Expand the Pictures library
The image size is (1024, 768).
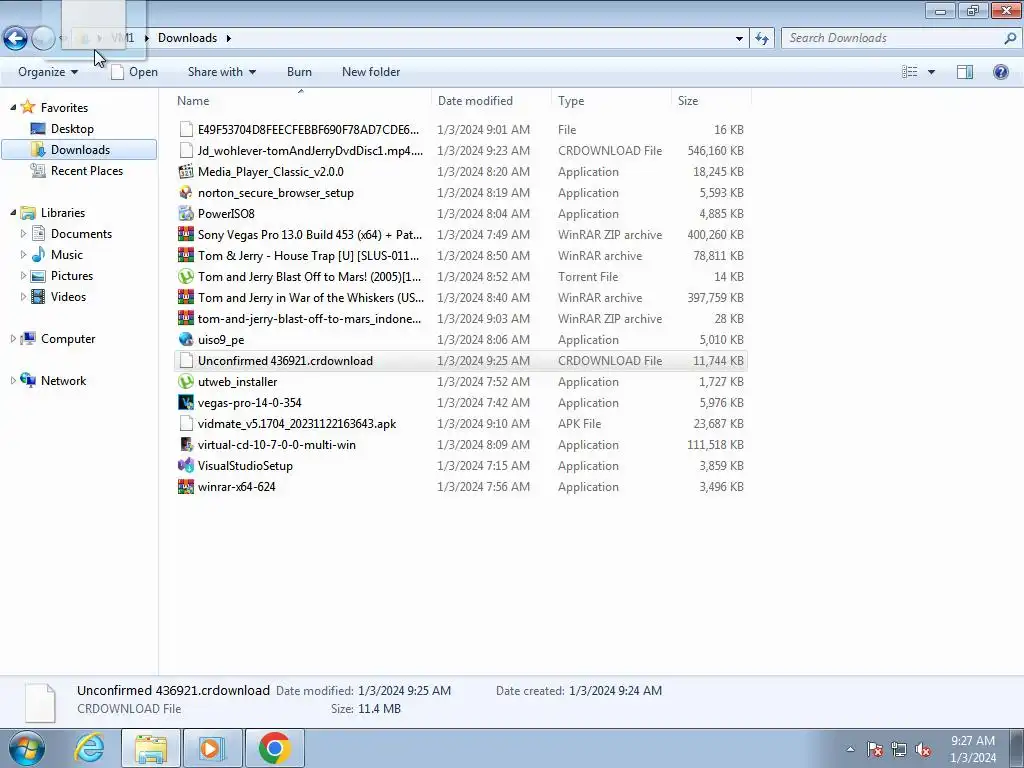(x=24, y=276)
